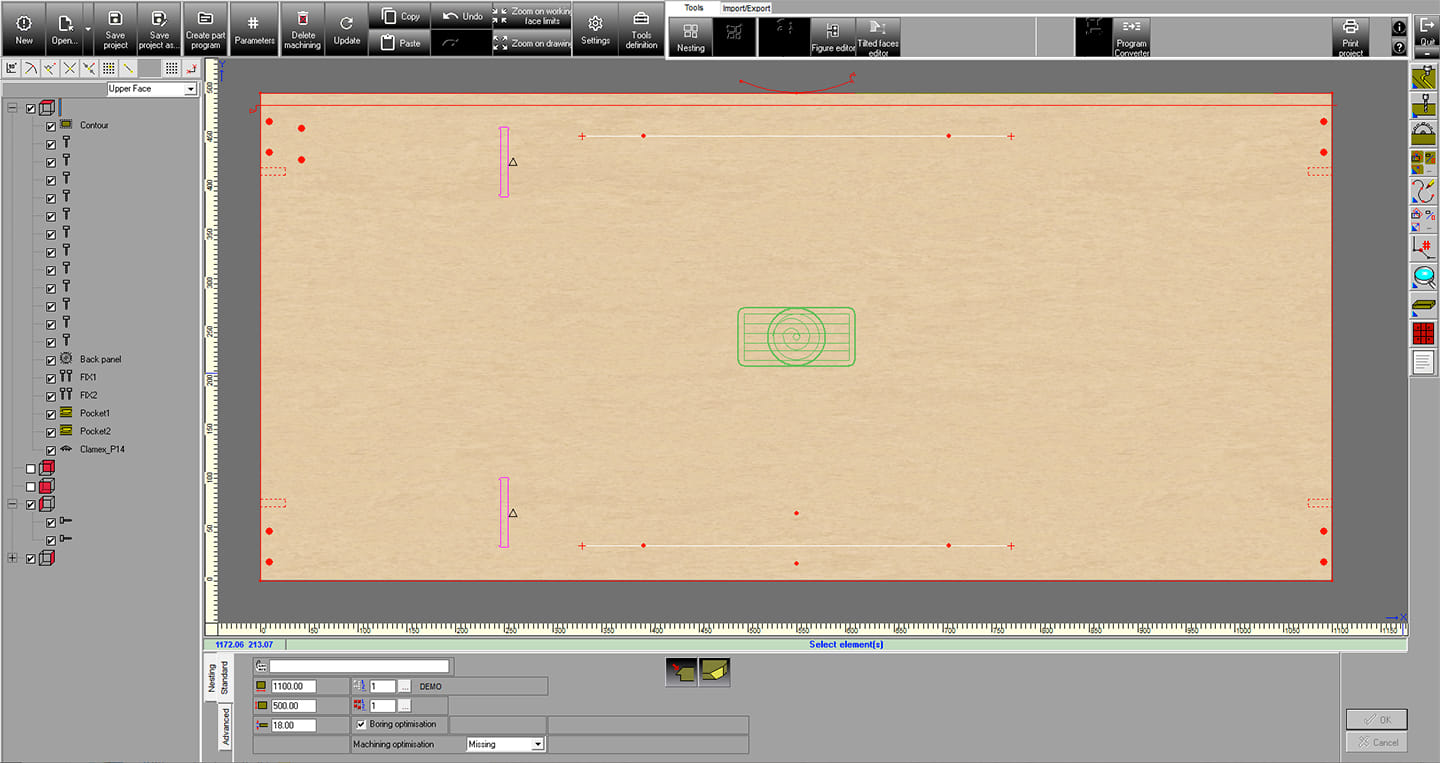1440x763 pixels.
Task: Launch the Nesting tool
Action: 691,36
